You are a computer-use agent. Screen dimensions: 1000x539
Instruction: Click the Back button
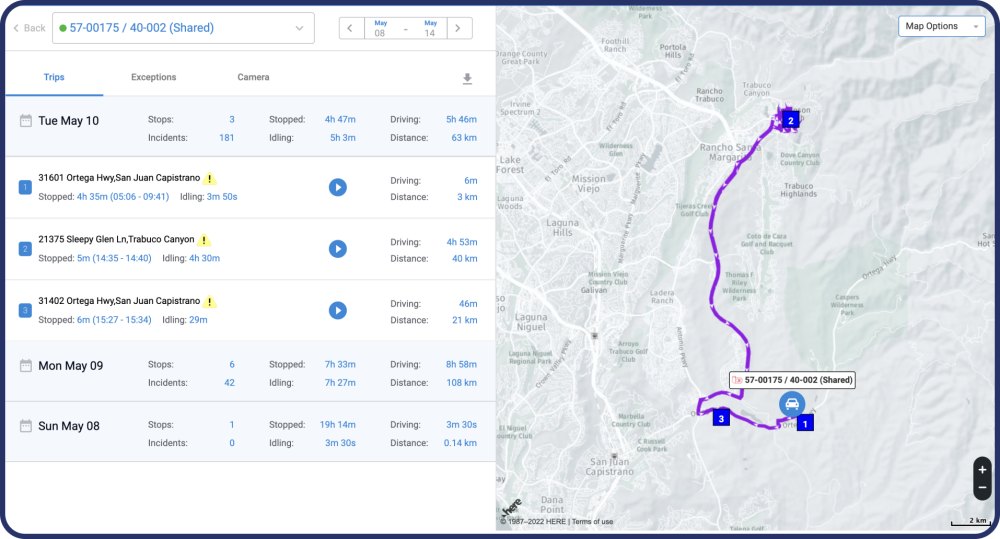(29, 28)
